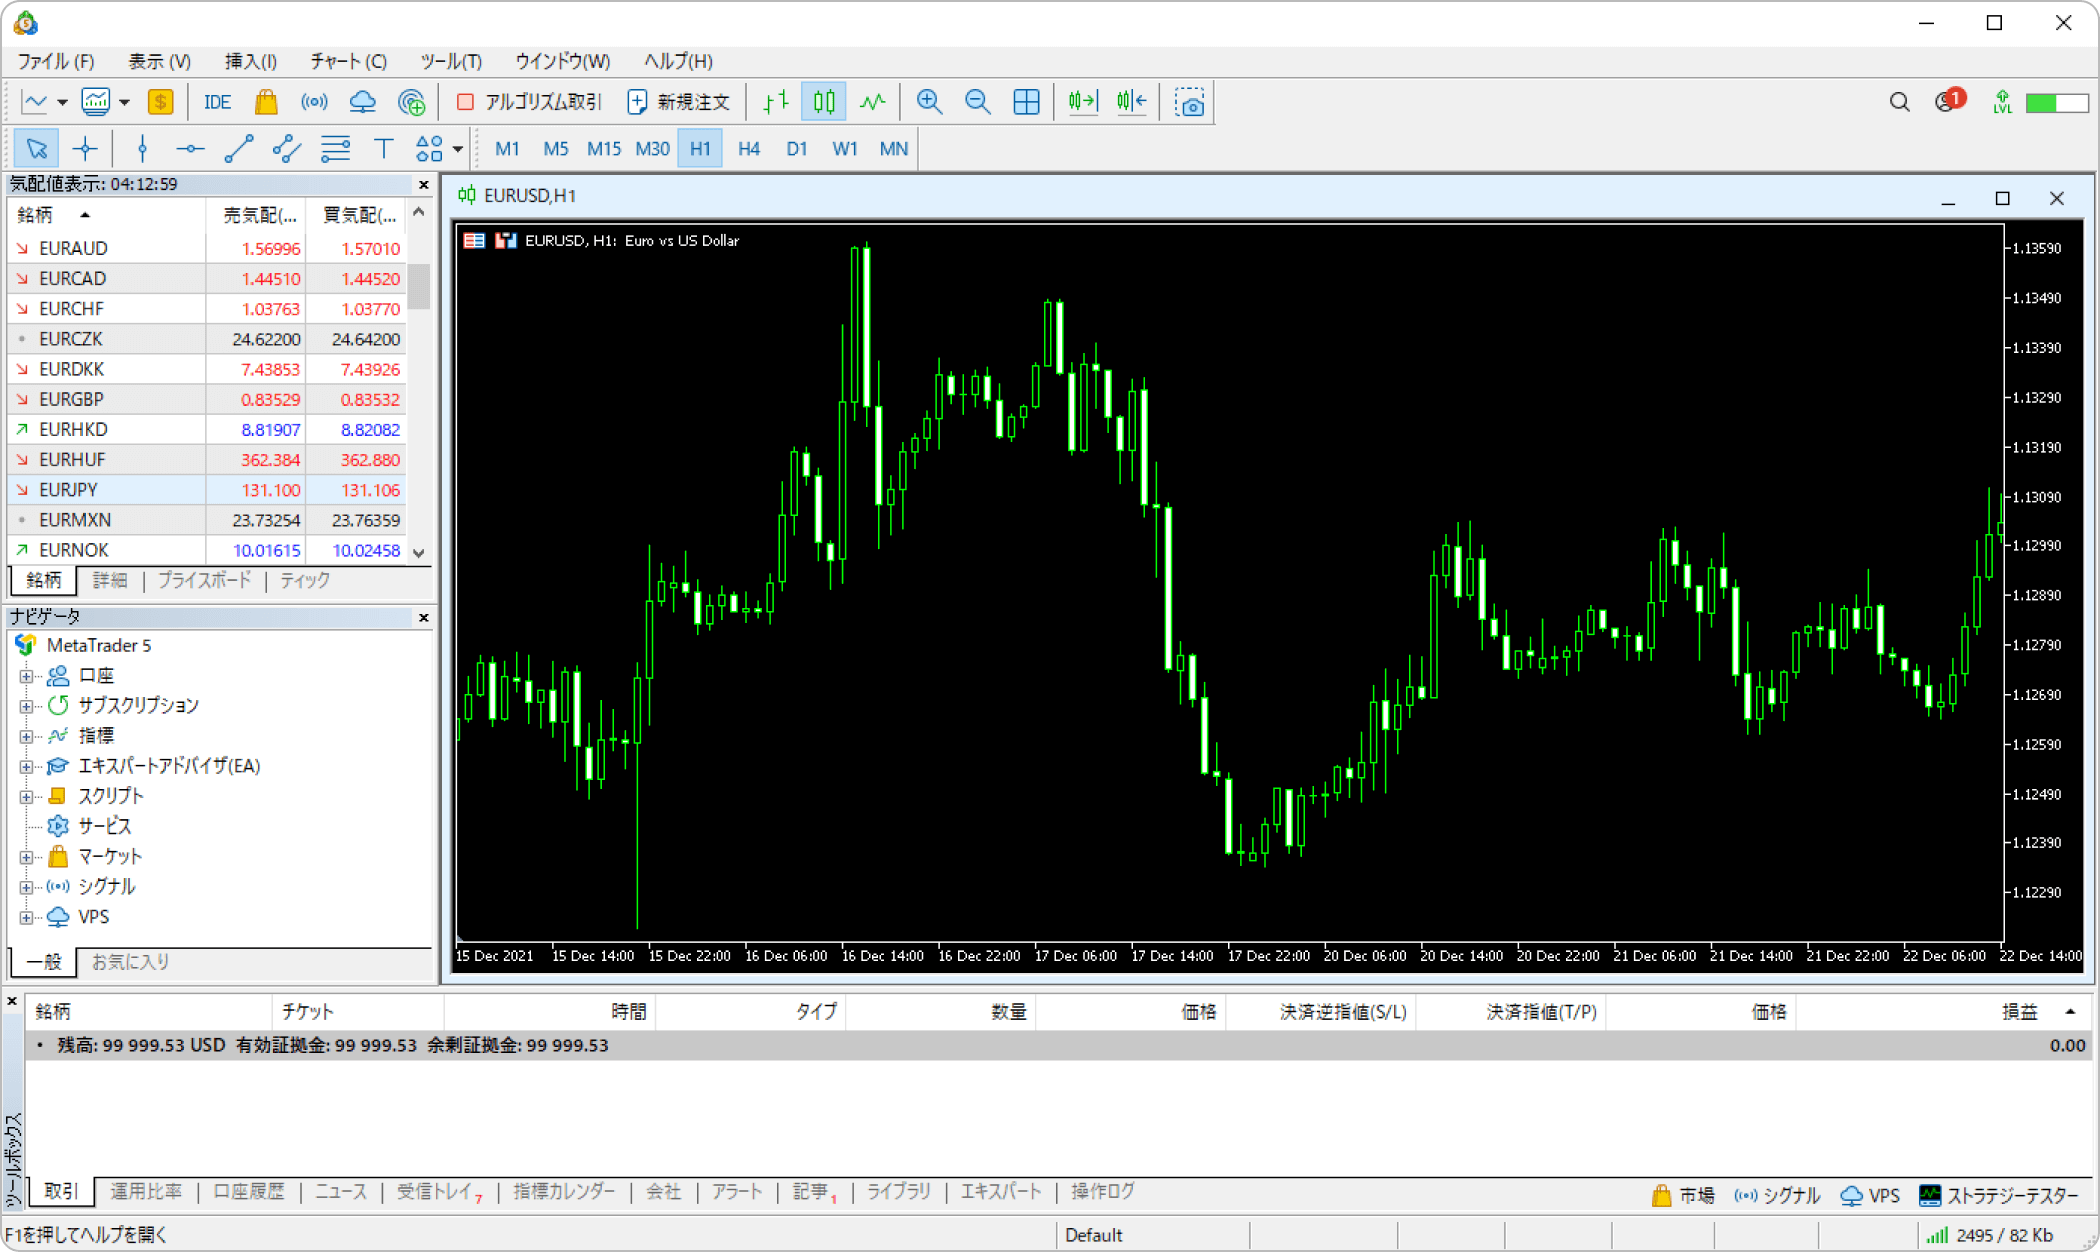Open the 口座履歴 toolbox tab

249,1191
